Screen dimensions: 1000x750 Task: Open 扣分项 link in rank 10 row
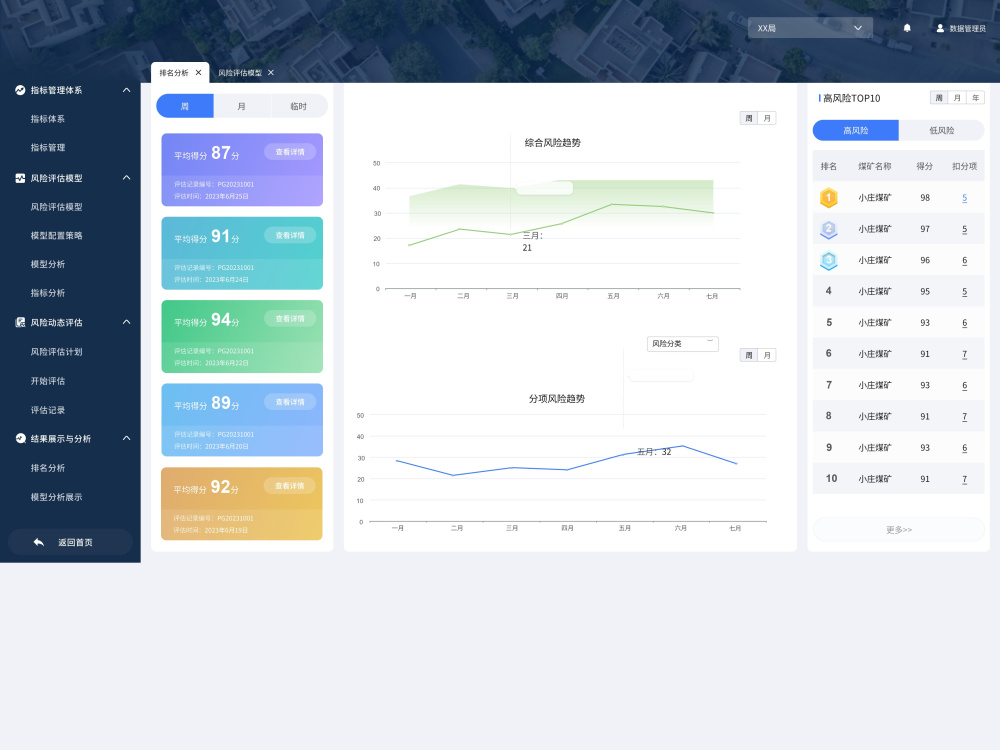tap(964, 479)
